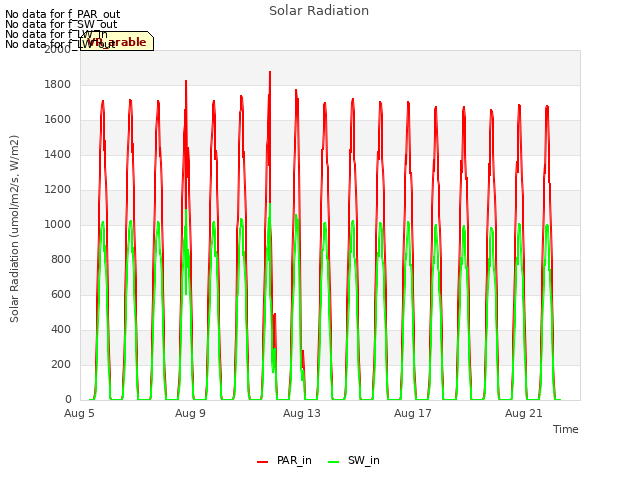This screenshot has width=640, height=480.
Task: Click the 0 y-axis tick label
Action: coord(68,400)
